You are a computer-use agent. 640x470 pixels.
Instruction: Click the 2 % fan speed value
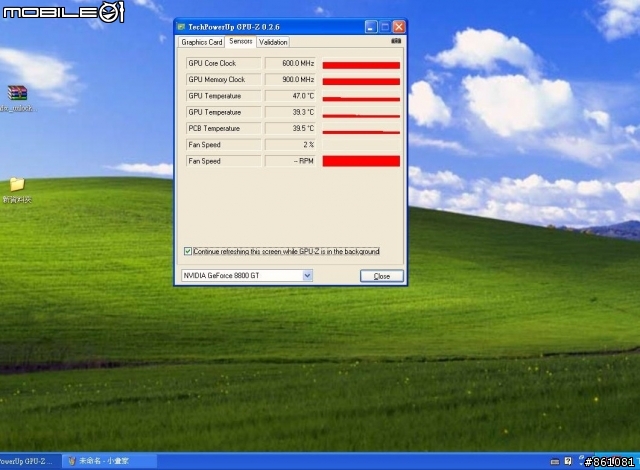click(x=291, y=145)
